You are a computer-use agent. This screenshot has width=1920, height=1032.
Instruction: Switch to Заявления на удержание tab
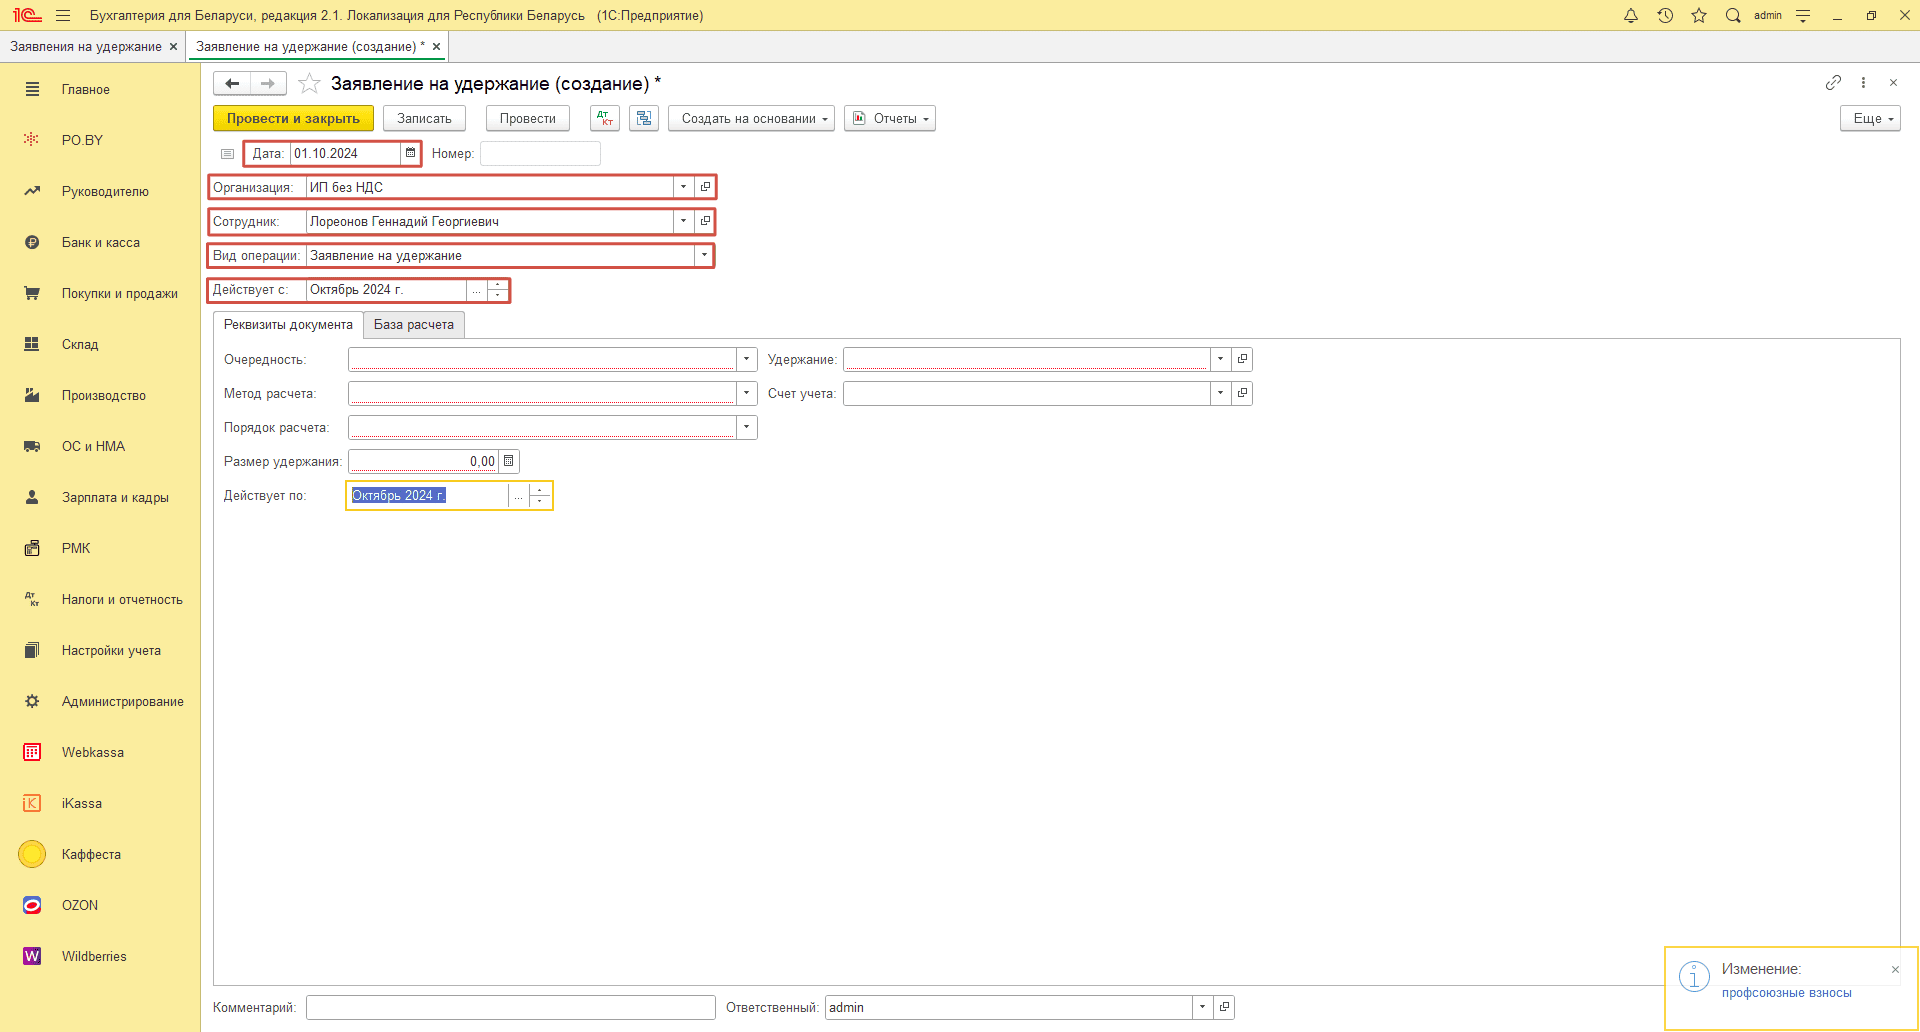click(86, 47)
